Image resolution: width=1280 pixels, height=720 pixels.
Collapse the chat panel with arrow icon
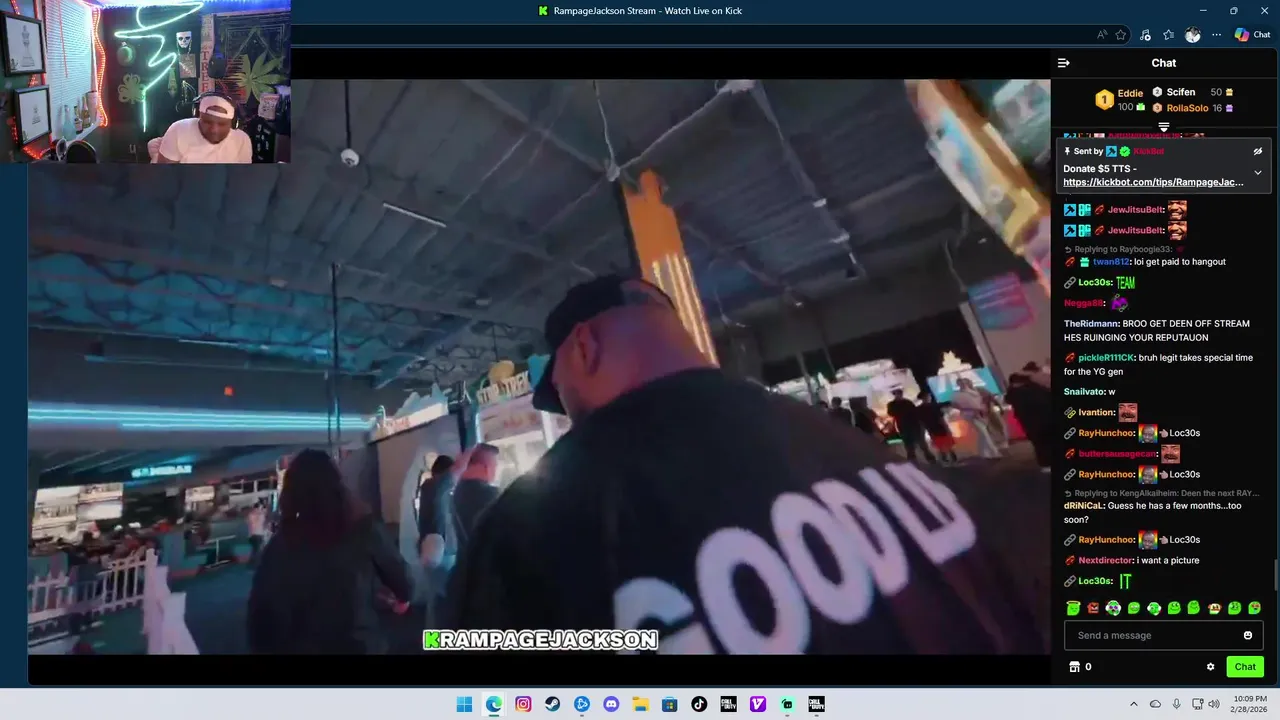click(1063, 63)
